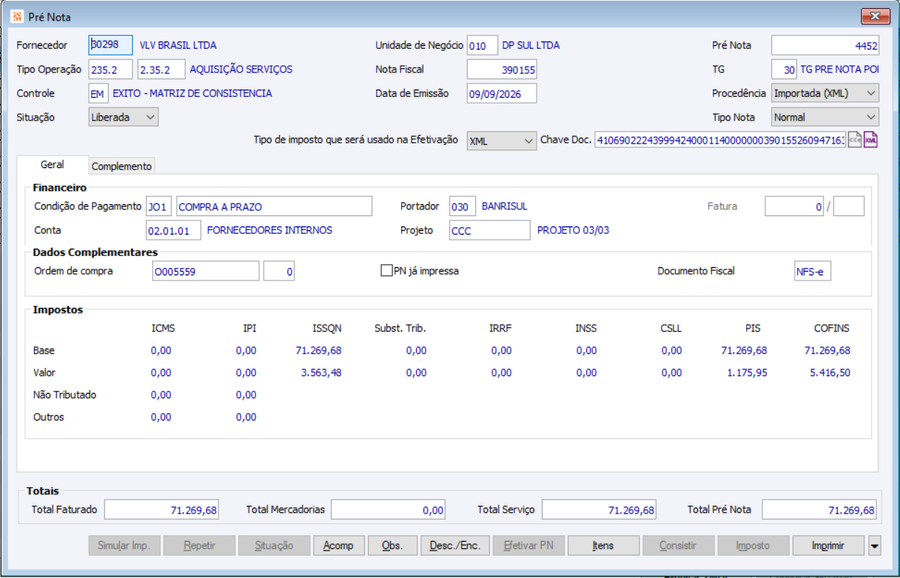Focus the Fornecedor code field
900x578 pixels.
[x=110, y=45]
